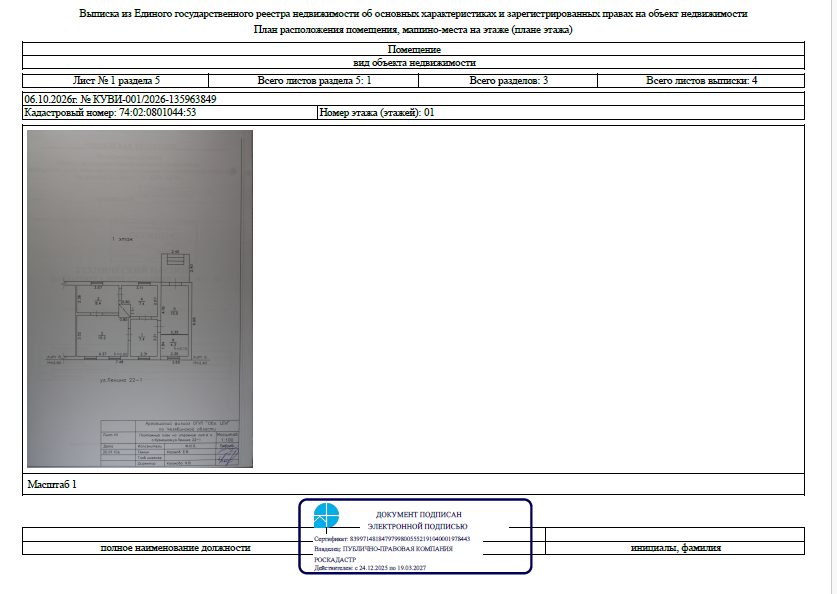Viewport: 837px width, 594px height.
Task: Click 'ДОКУМЕНТ ПОДПИСАН' in the signature stamp
Action: coord(418,514)
